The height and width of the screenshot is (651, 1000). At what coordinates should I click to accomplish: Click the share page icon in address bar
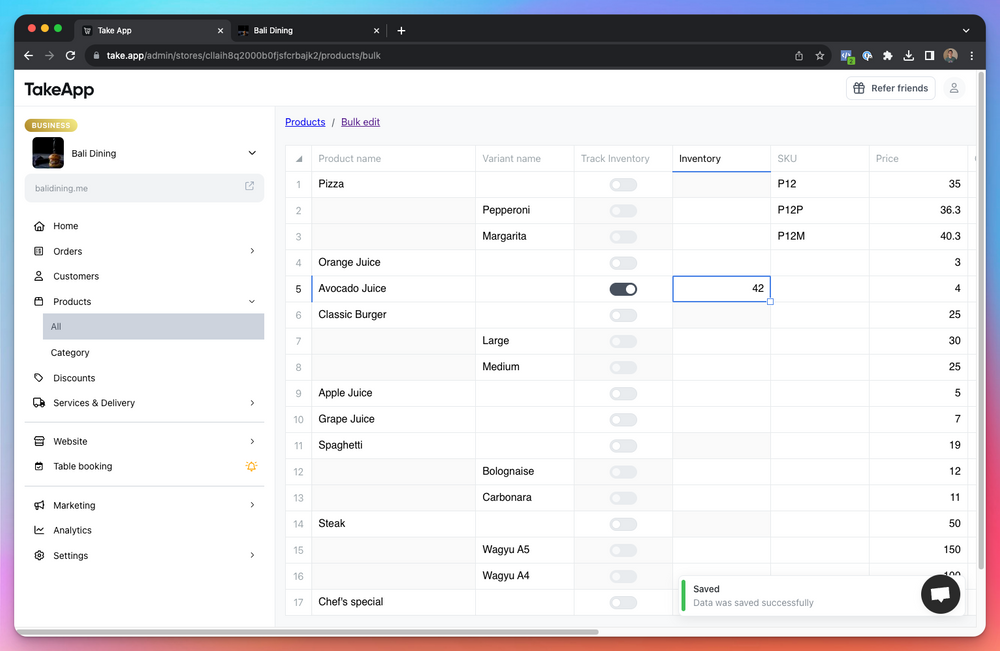[x=798, y=55]
